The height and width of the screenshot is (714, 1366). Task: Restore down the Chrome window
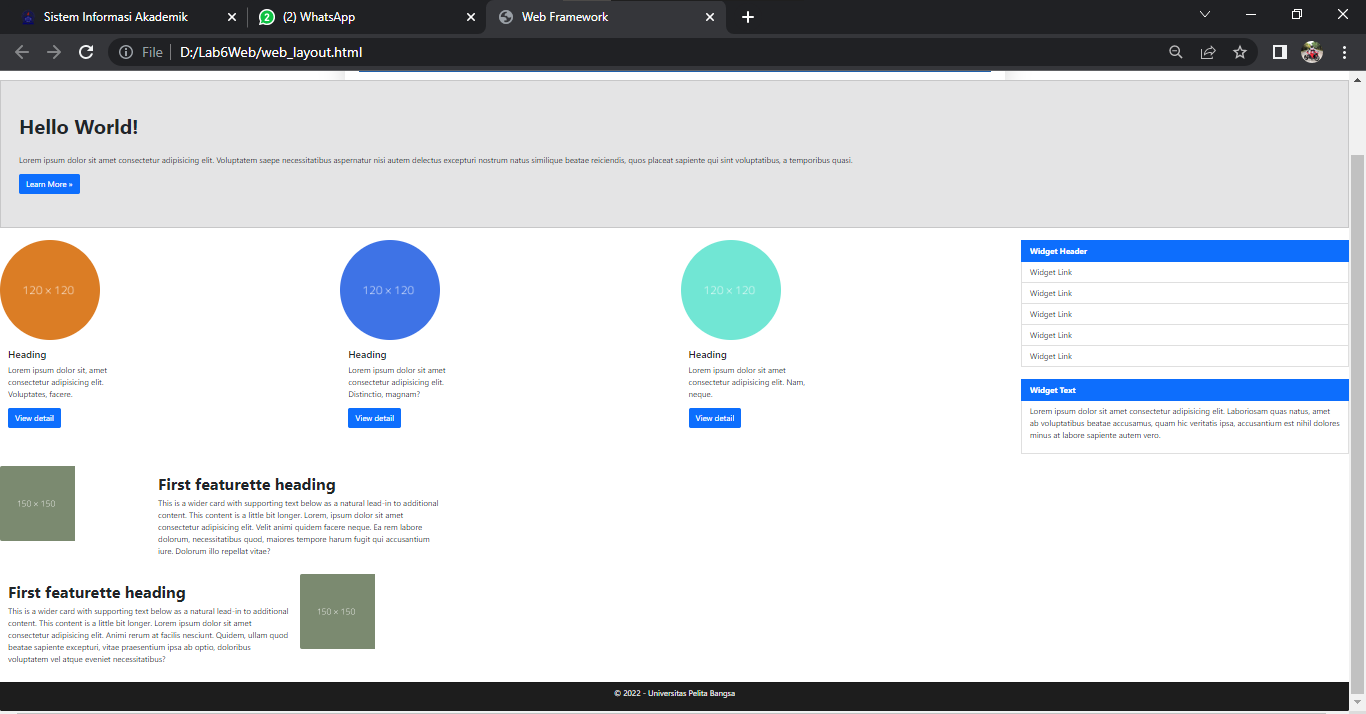point(1297,14)
